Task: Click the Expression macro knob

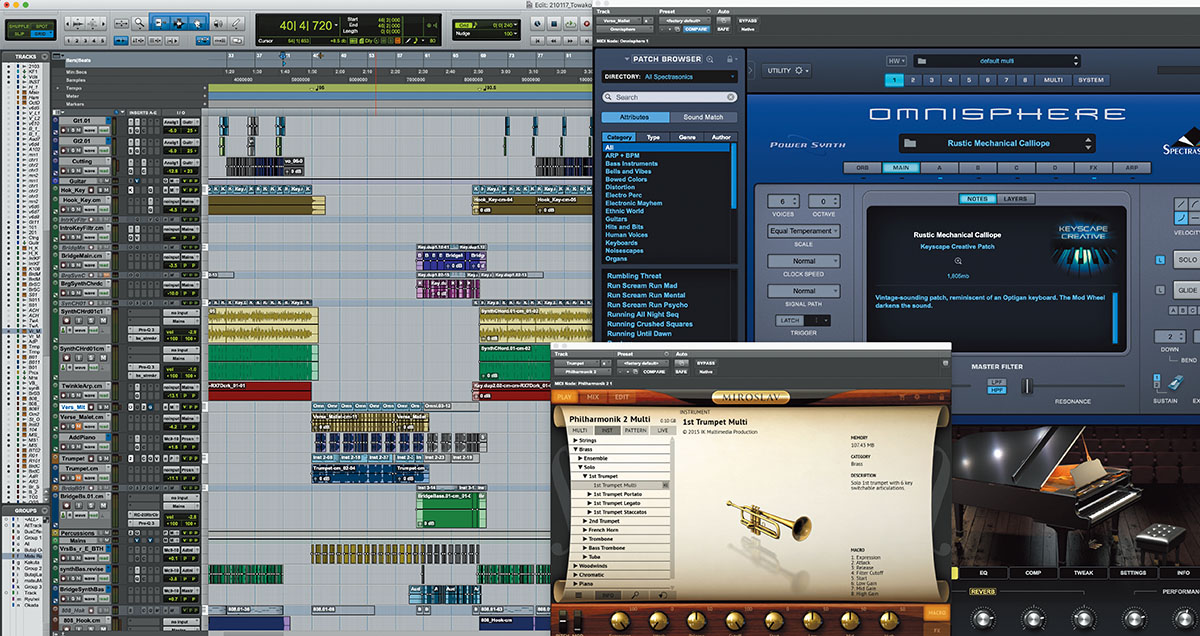Action: (620, 621)
